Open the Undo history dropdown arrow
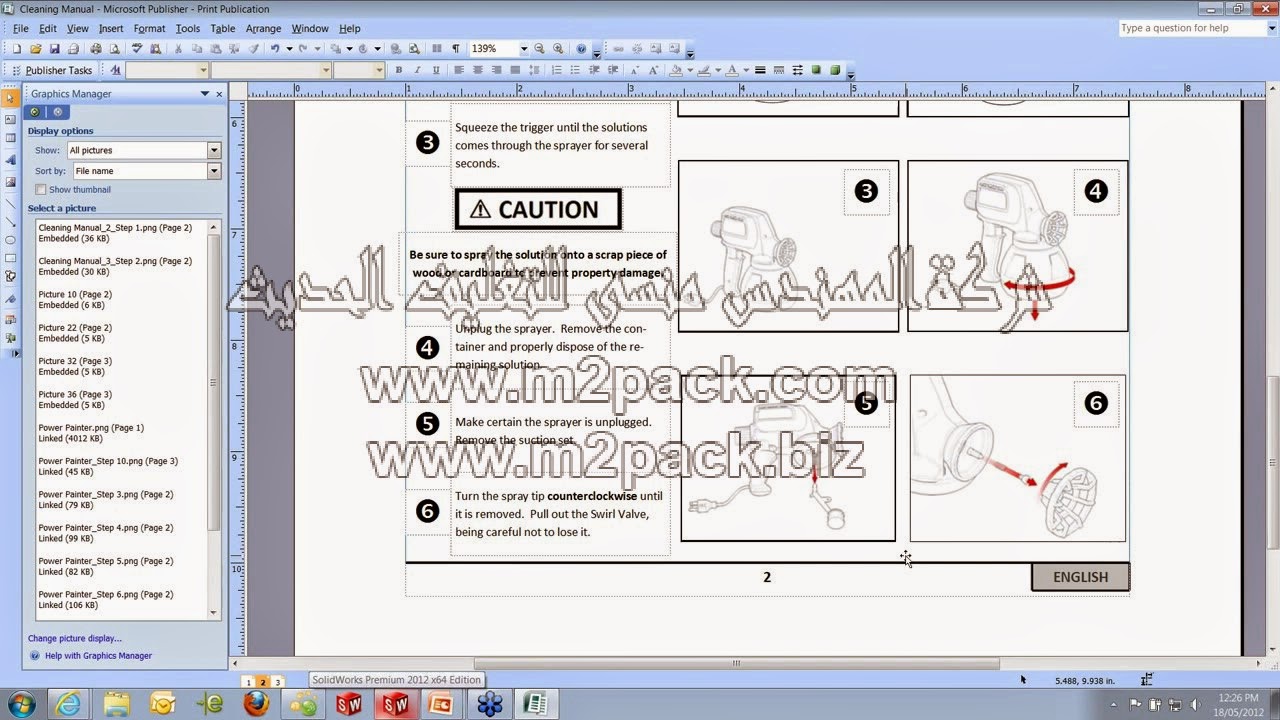The height and width of the screenshot is (720, 1280). click(289, 48)
